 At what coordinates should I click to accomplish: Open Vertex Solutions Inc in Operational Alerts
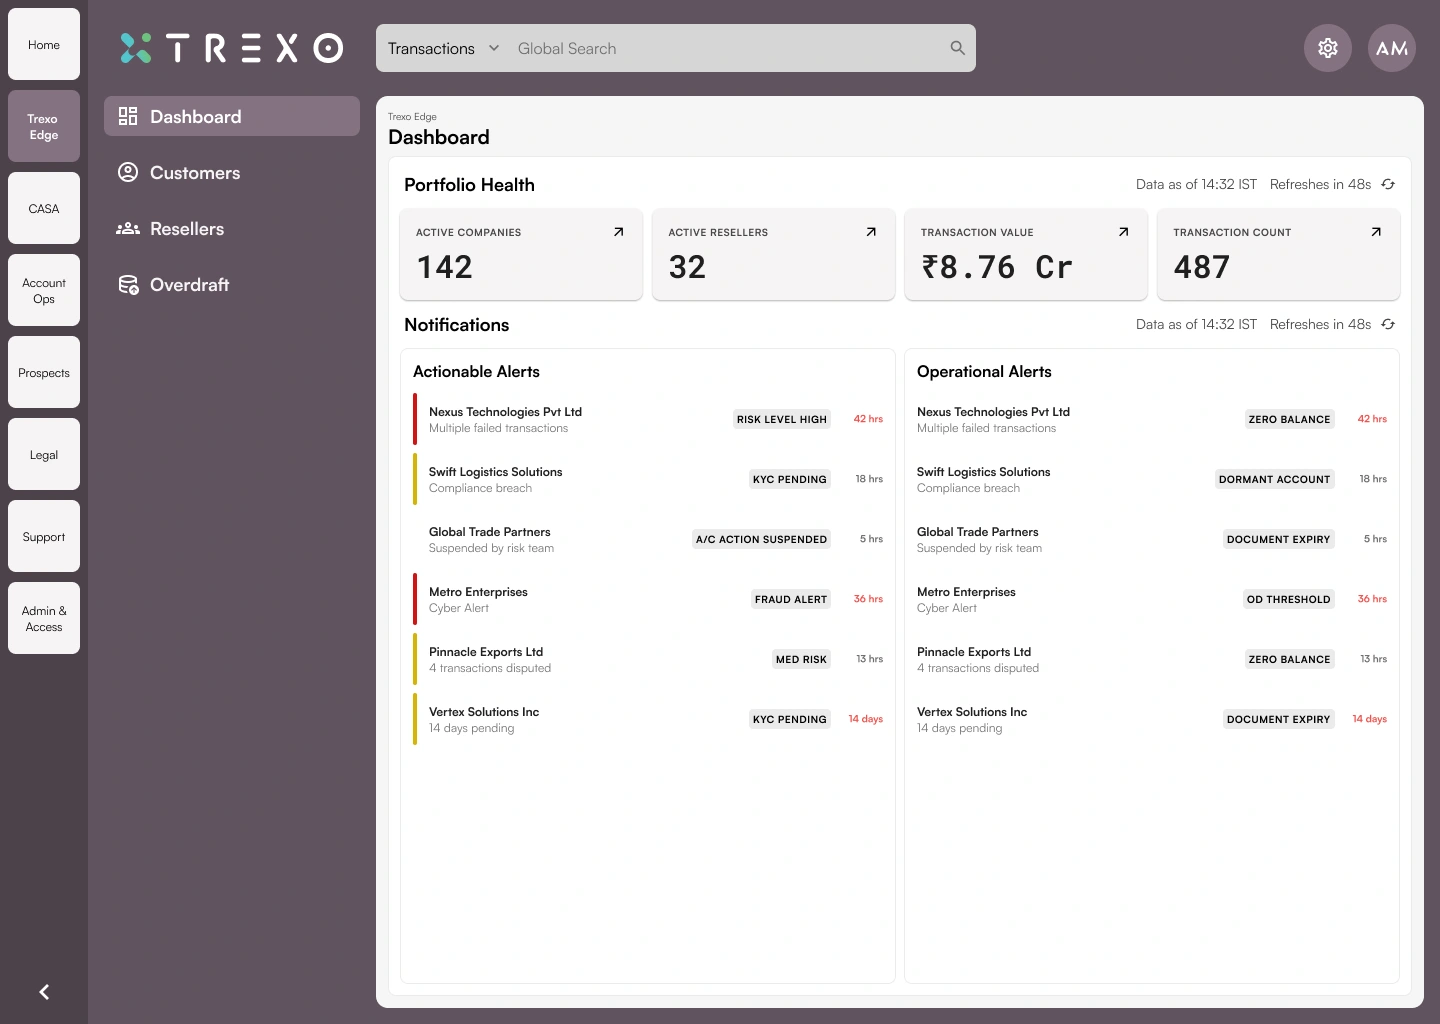[x=1152, y=719]
